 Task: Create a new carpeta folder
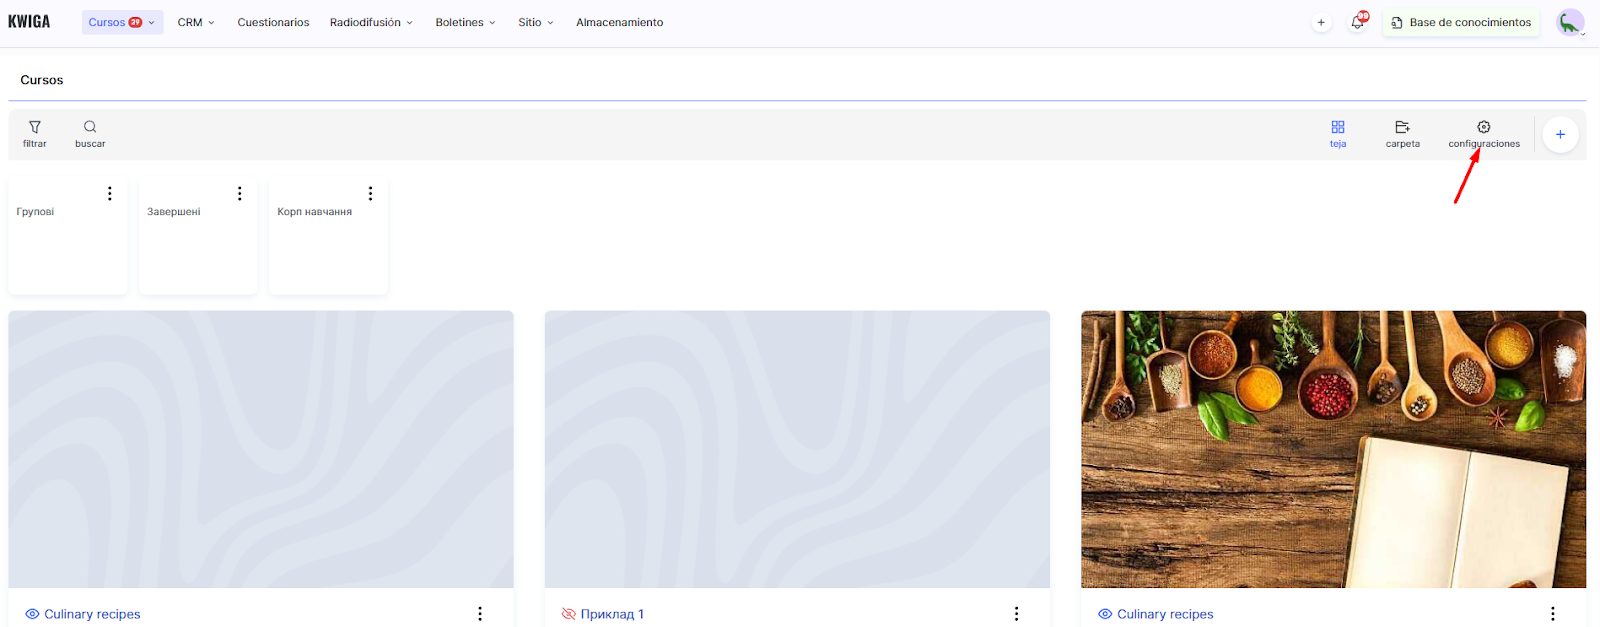pyautogui.click(x=1402, y=134)
